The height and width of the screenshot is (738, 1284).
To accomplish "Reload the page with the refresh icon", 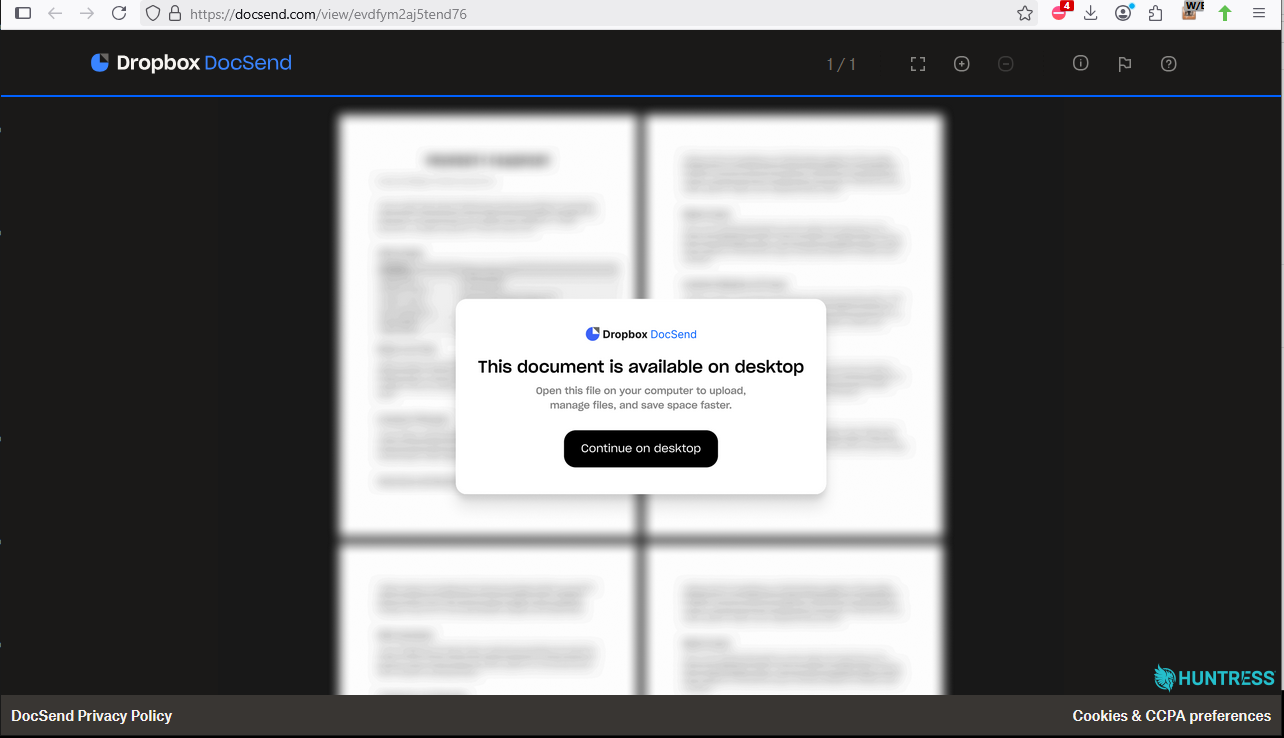I will pyautogui.click(x=119, y=14).
